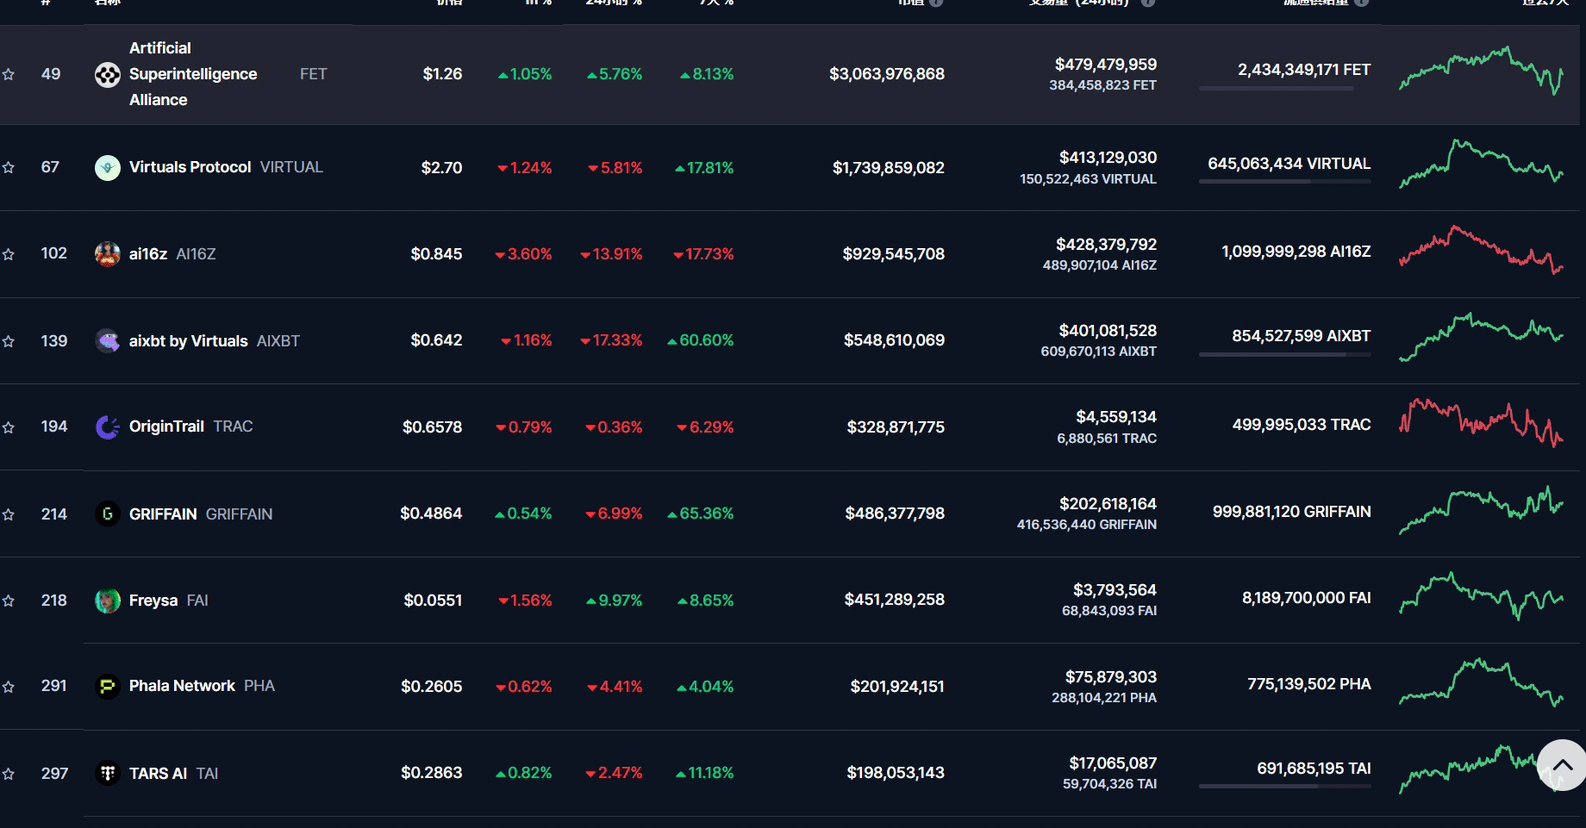
Task: Add ai16z to watchlist star
Action: point(8,255)
